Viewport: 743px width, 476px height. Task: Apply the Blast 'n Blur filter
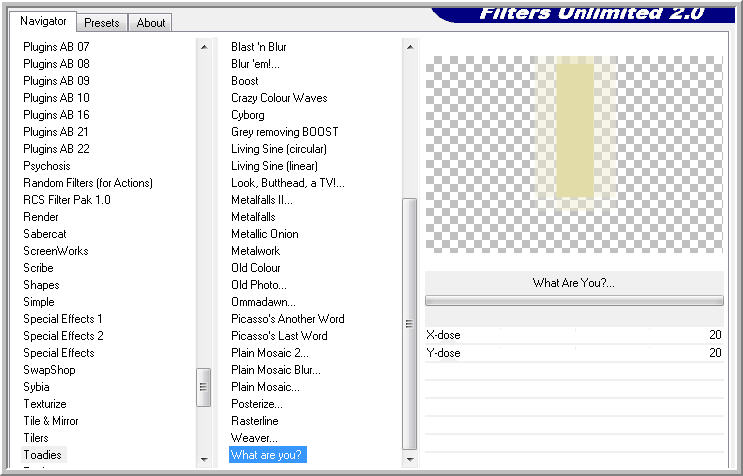pyautogui.click(x=259, y=47)
